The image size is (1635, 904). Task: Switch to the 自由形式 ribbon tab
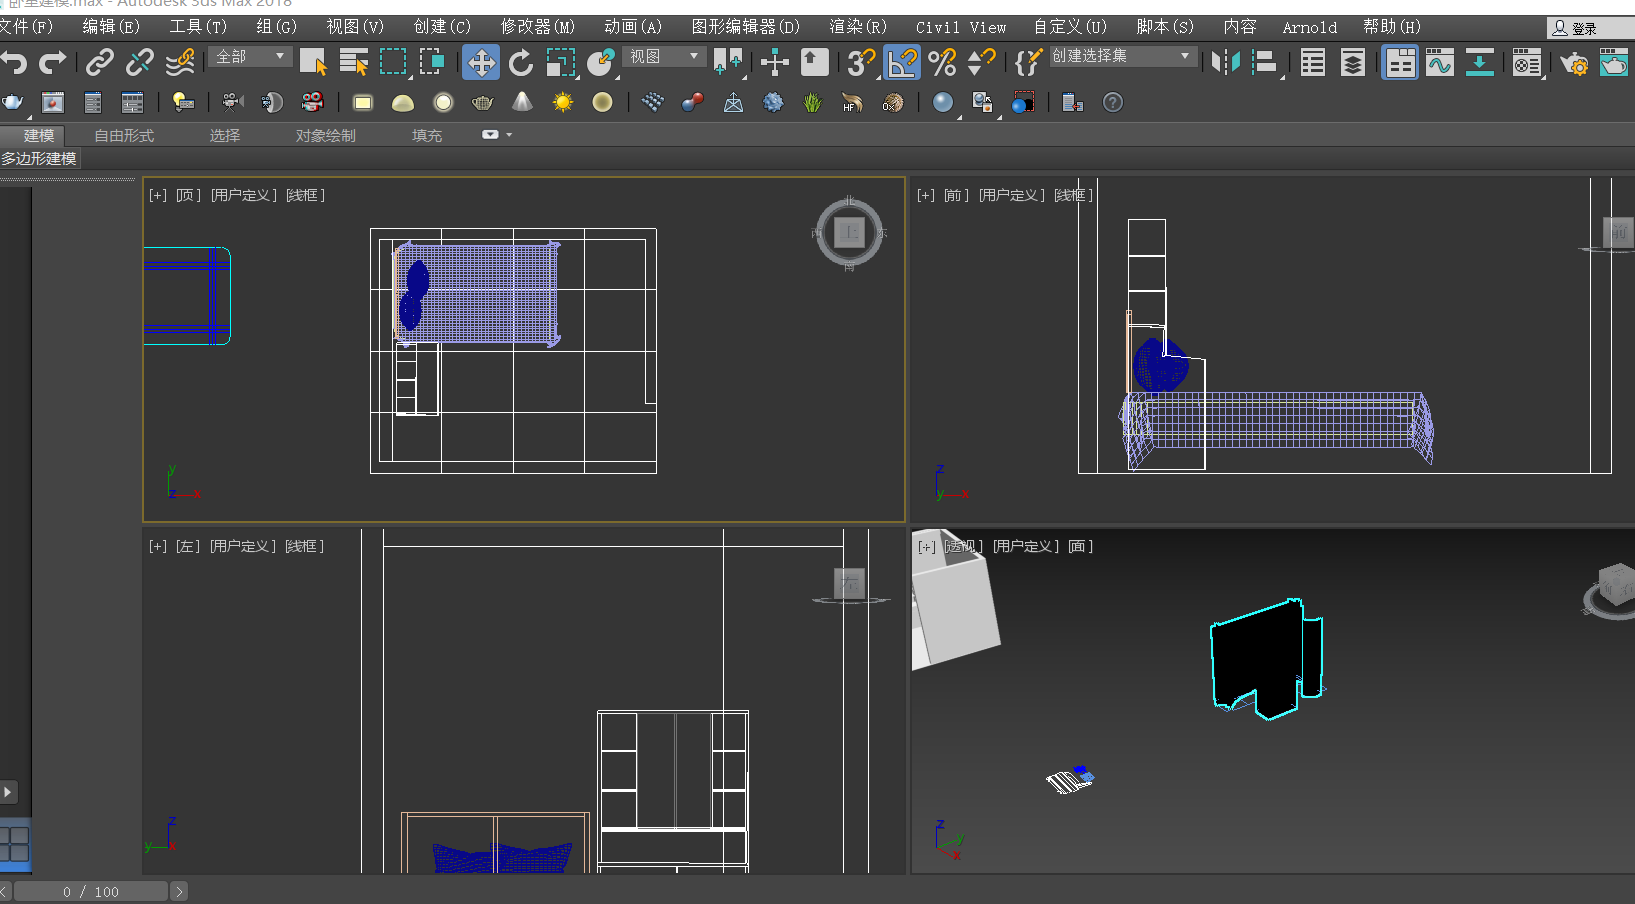124,135
